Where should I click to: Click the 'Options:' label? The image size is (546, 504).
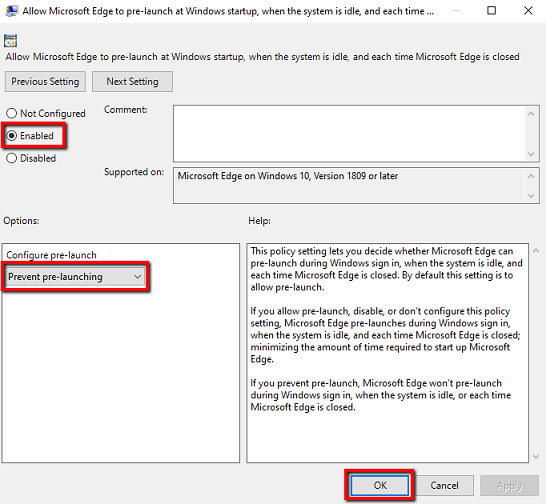click(x=21, y=220)
